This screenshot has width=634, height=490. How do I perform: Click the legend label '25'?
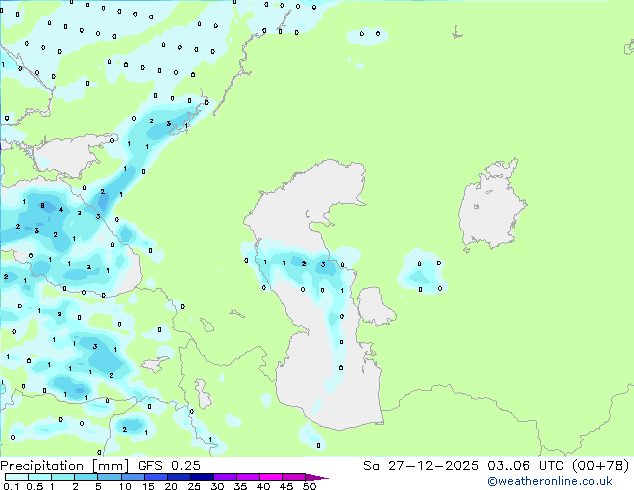tap(194, 486)
